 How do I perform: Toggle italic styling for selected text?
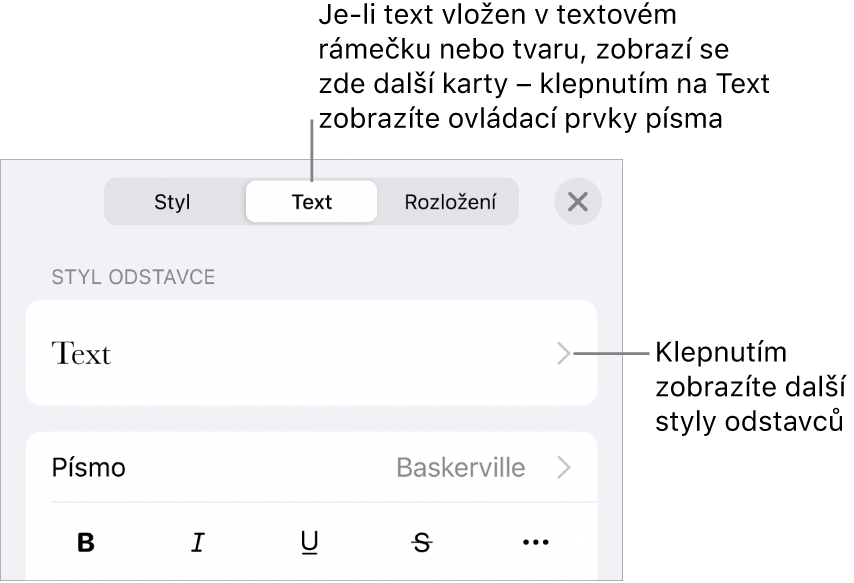coord(198,544)
